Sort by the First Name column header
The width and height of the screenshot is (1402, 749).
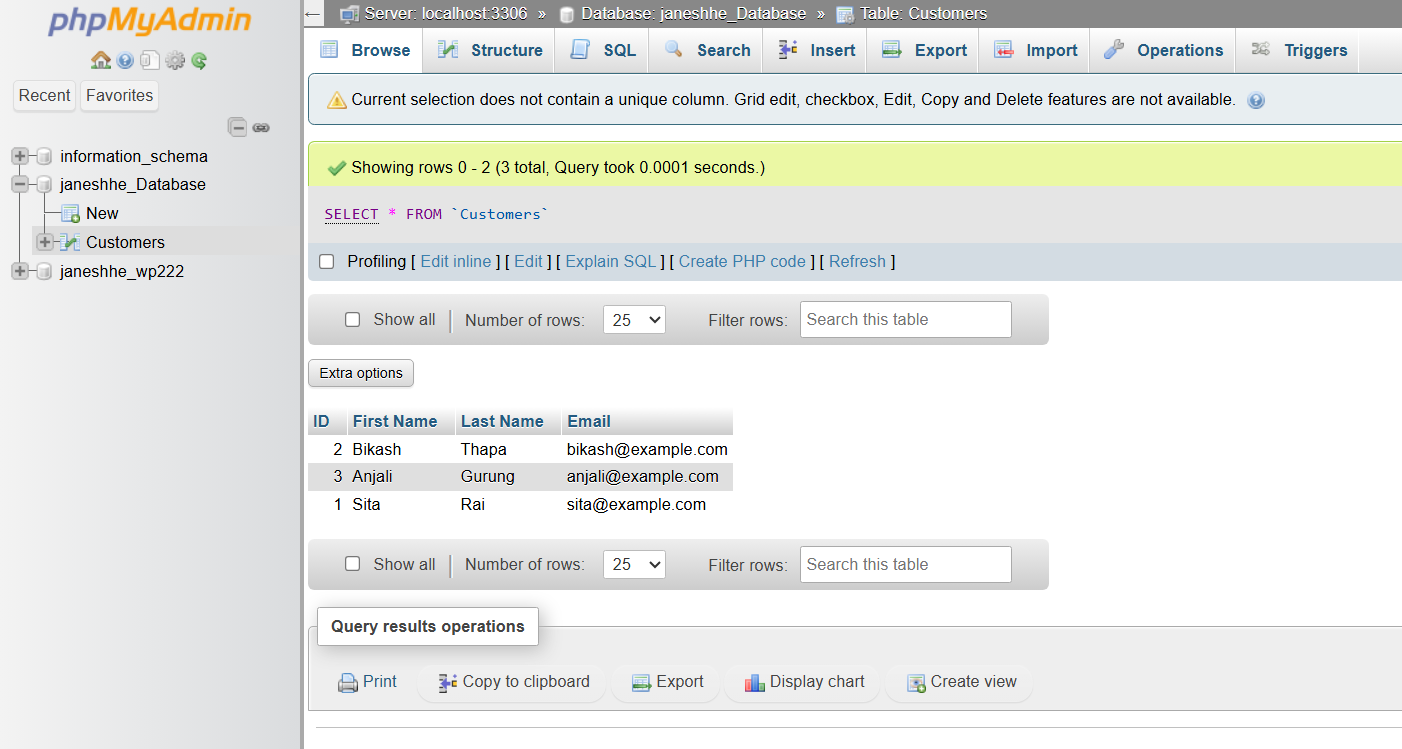[x=395, y=421]
